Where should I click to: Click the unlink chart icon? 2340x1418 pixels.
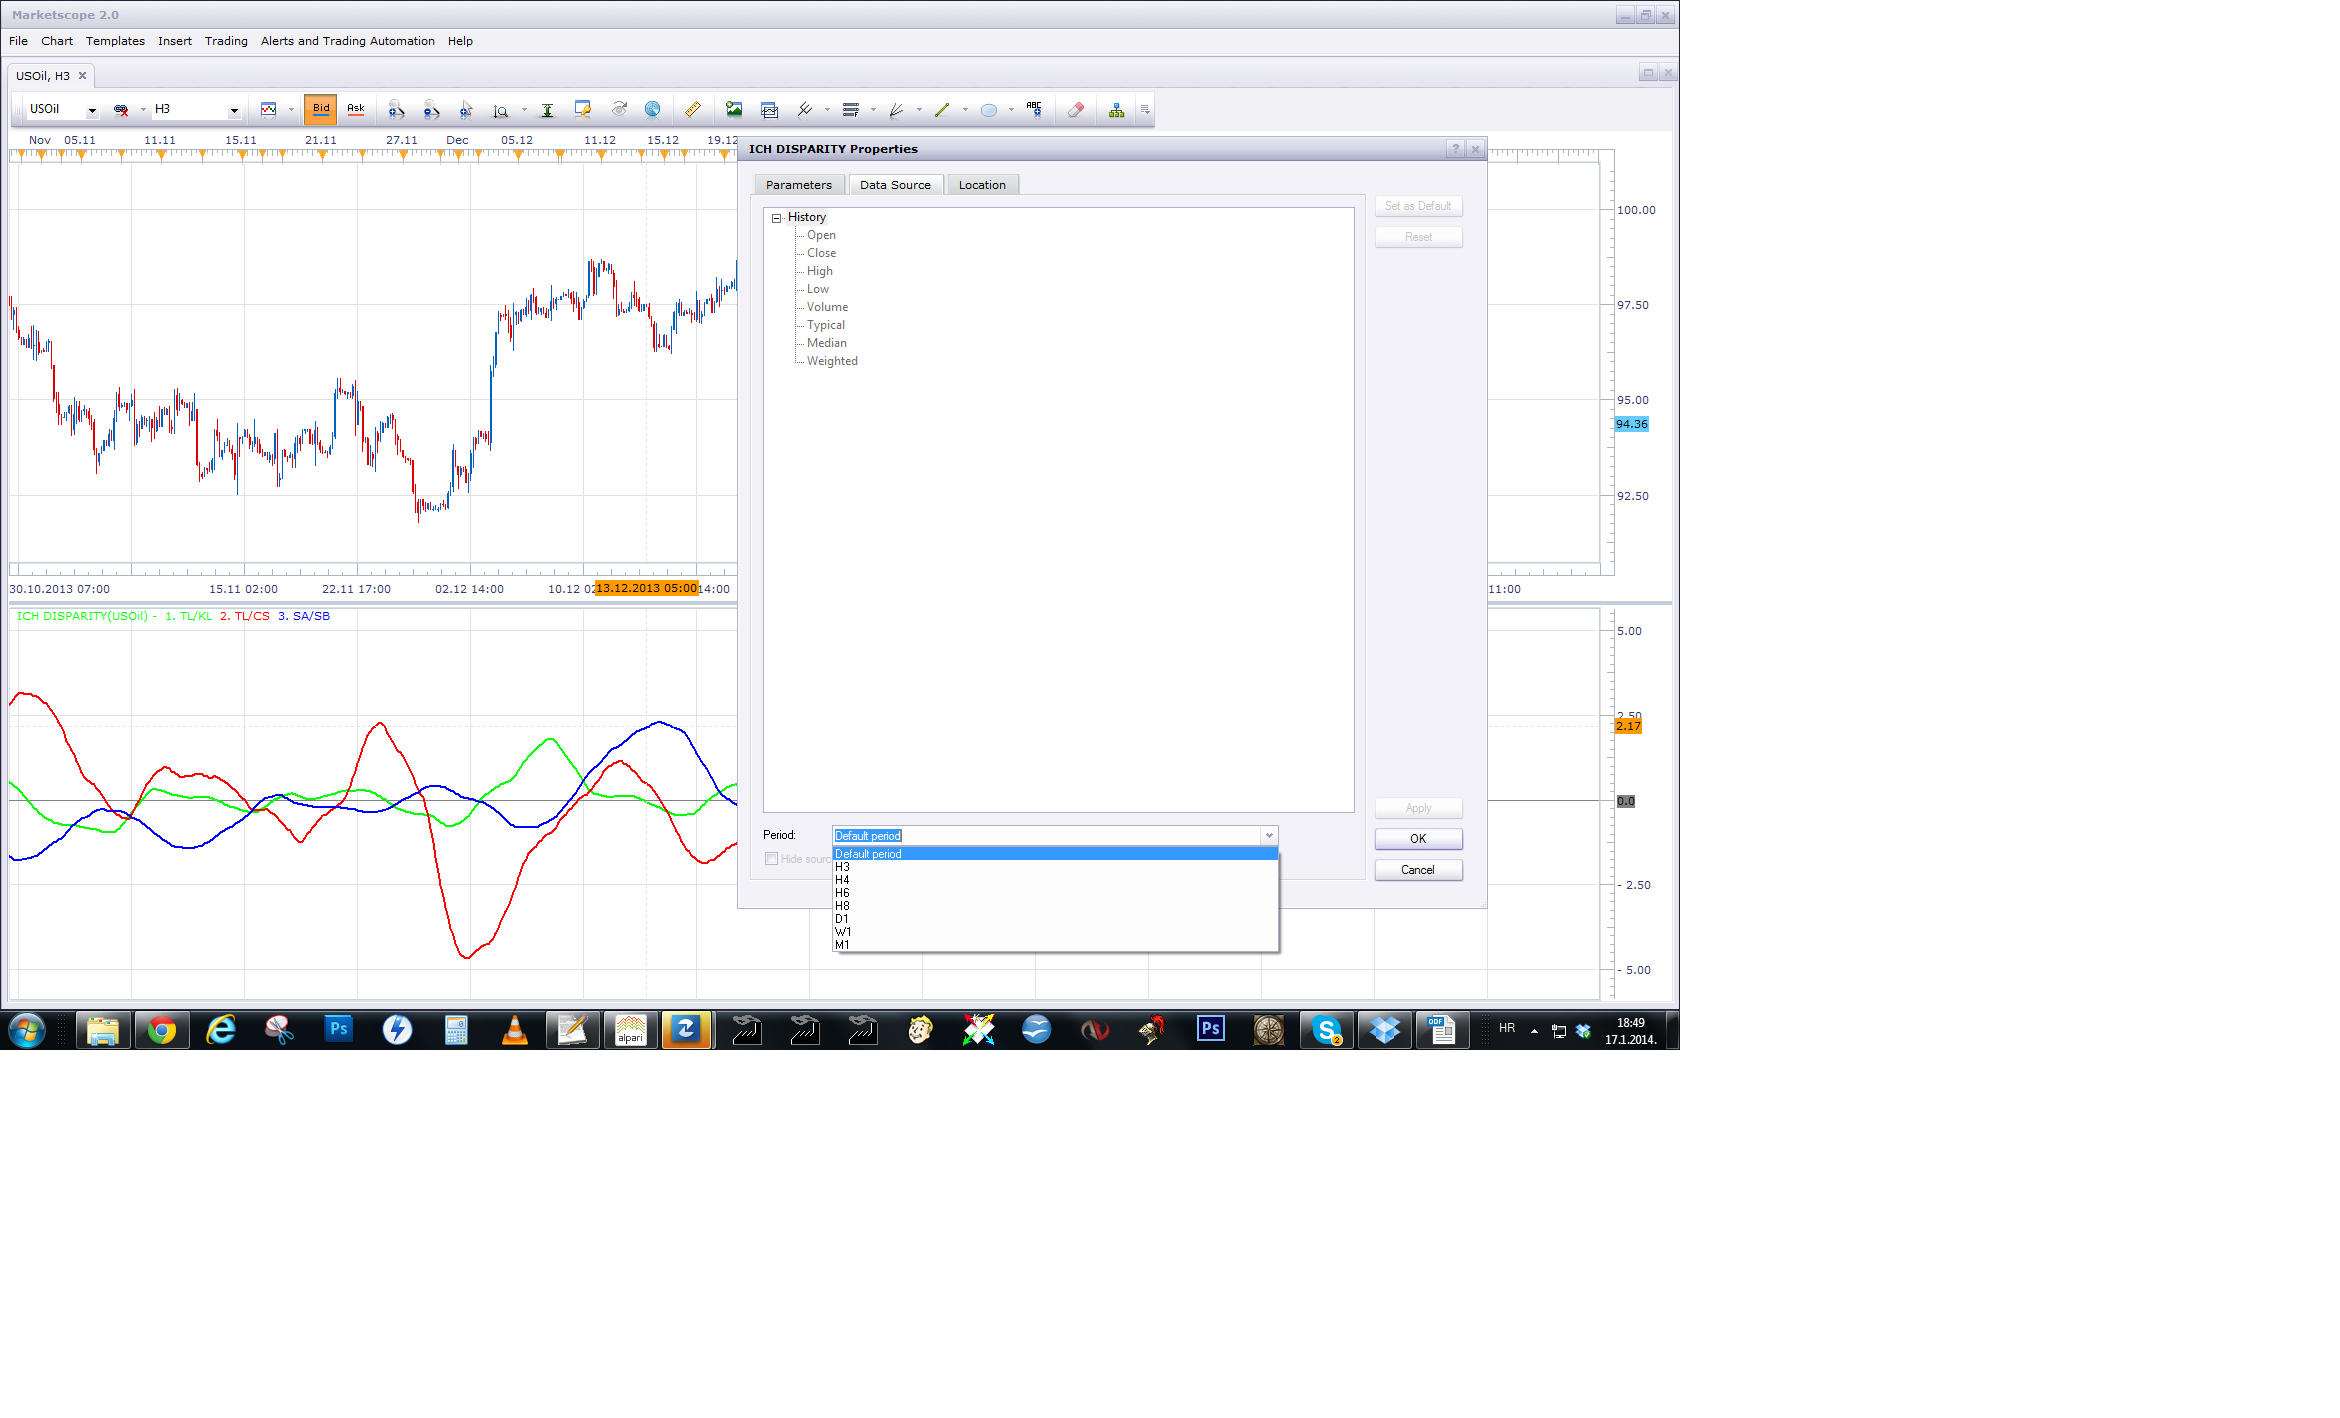[x=121, y=110]
